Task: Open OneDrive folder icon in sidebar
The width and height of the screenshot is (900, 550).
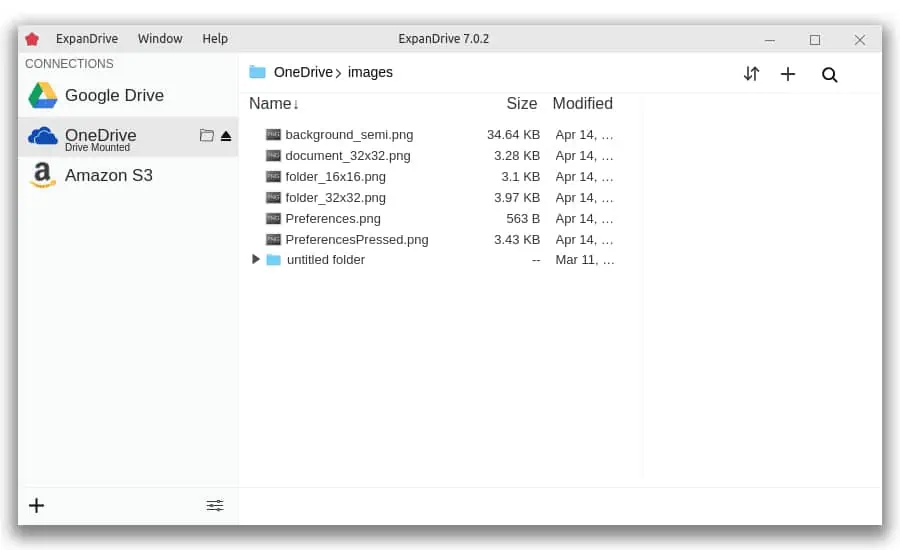Action: point(207,135)
